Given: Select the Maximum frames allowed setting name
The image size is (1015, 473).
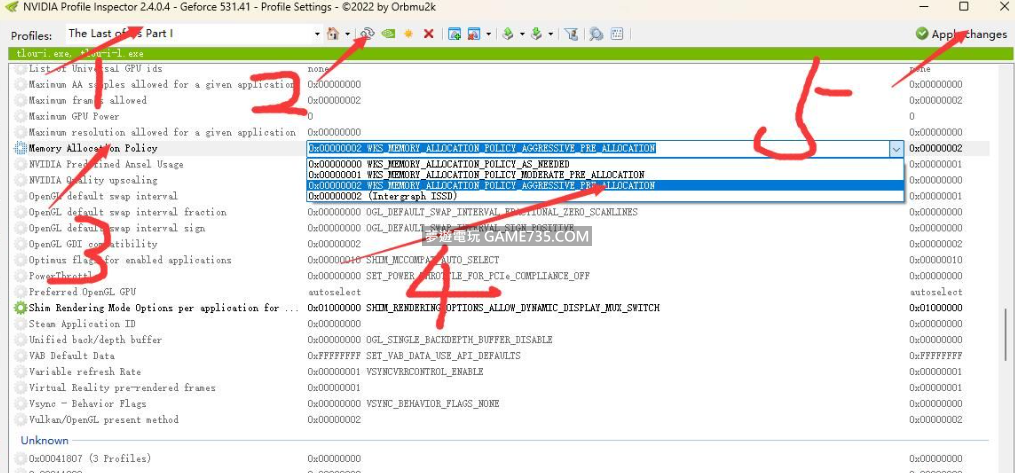Looking at the screenshot, I should click(87, 100).
